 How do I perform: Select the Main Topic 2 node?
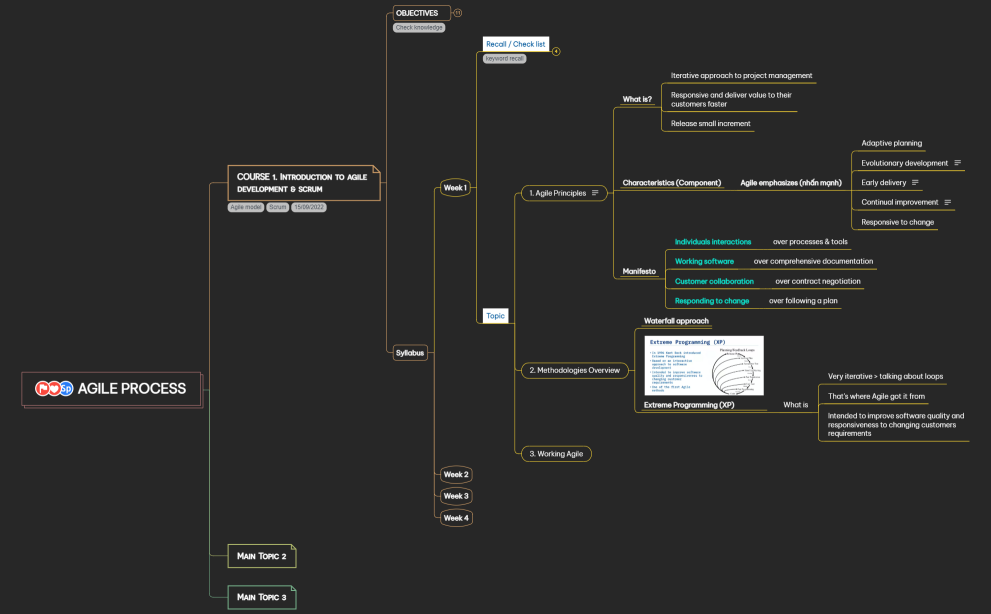click(x=261, y=556)
